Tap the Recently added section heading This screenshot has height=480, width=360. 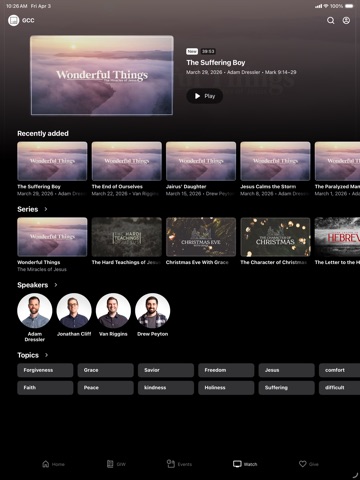click(43, 133)
